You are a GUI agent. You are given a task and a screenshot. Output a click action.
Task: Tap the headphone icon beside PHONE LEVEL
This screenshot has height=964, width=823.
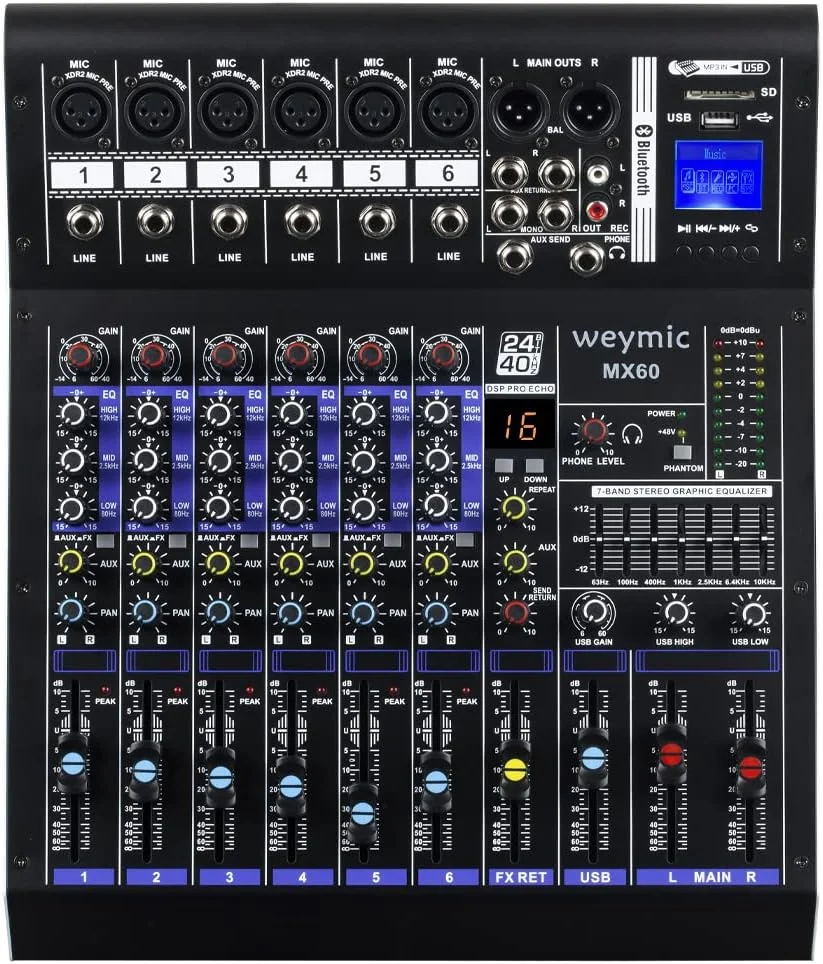tap(631, 433)
